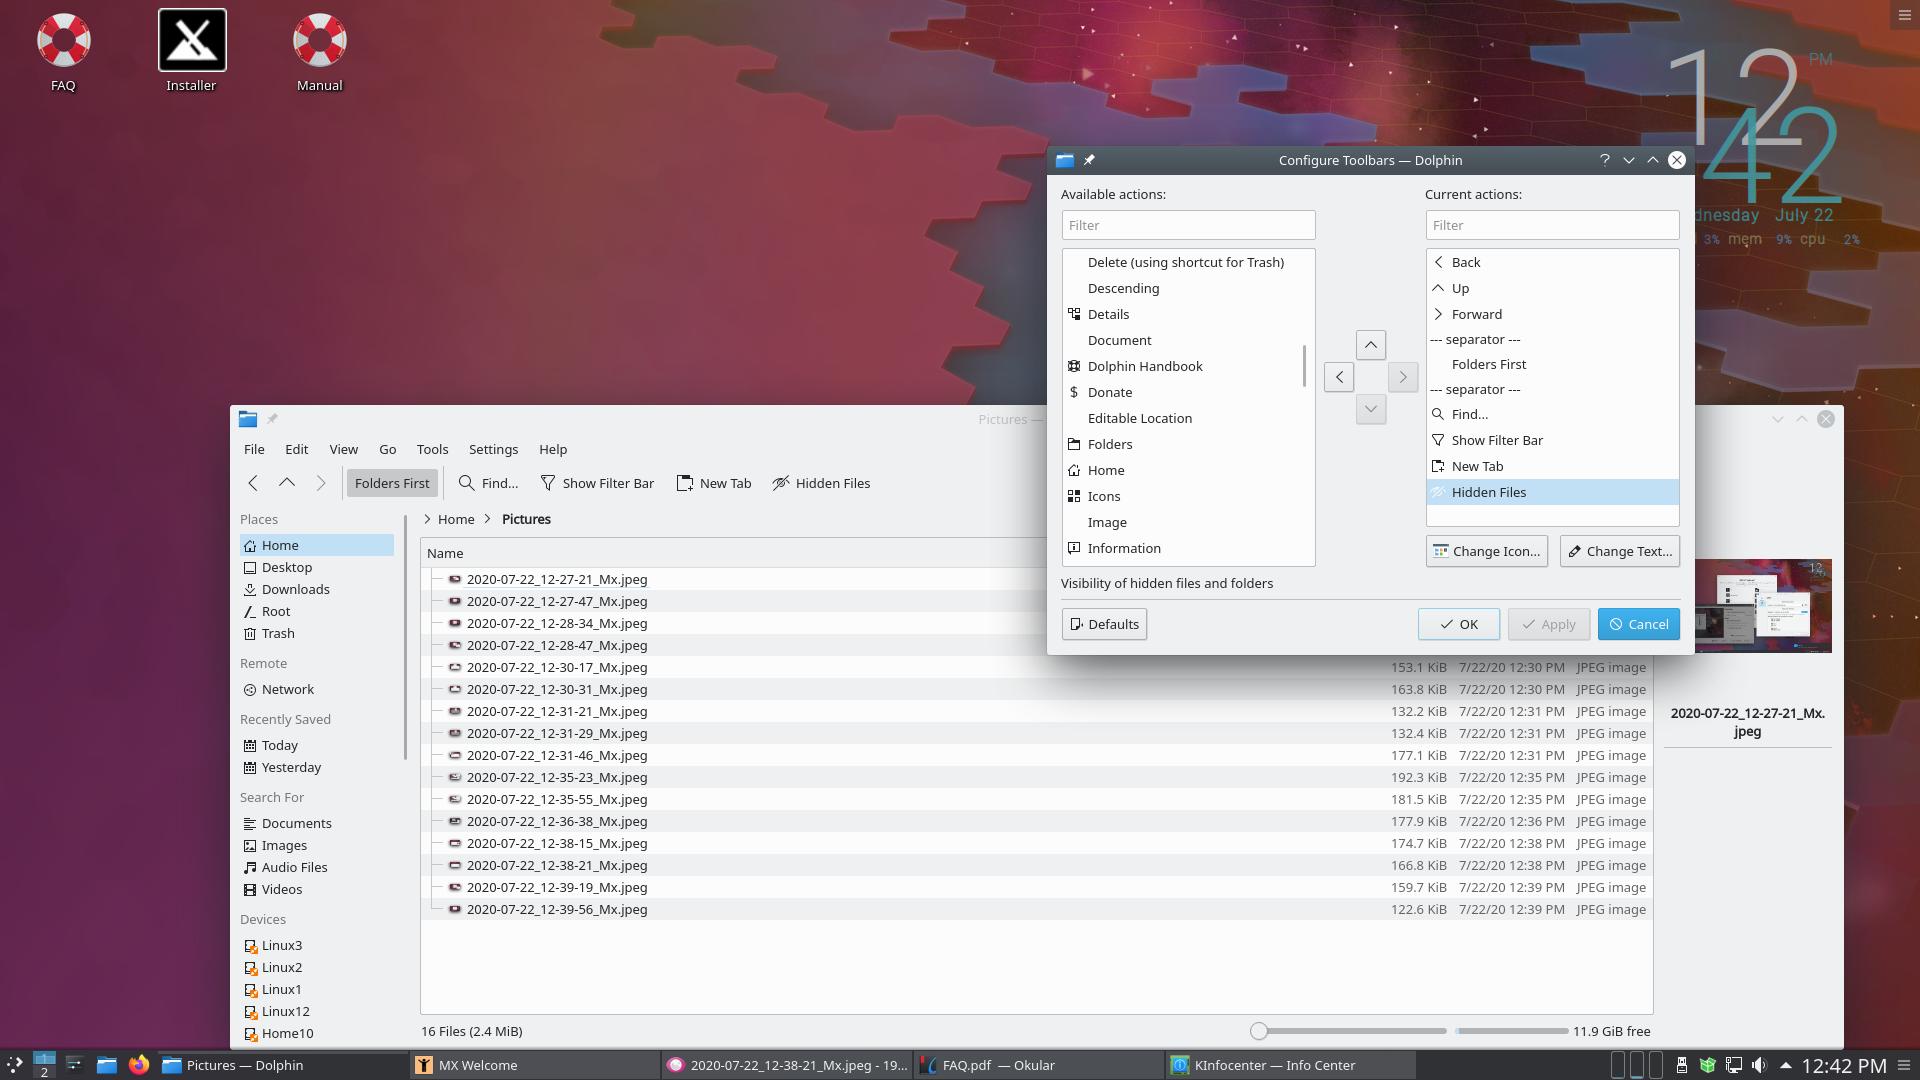Viewport: 1920px width, 1080px height.
Task: Click the Name column header to sort
Action: 445,553
